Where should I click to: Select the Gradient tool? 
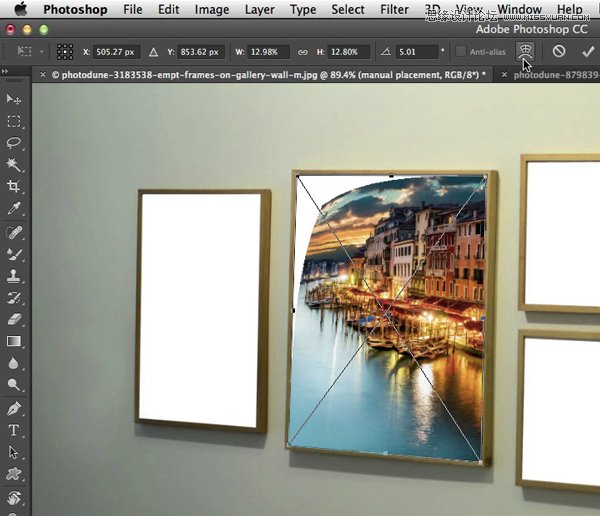(x=14, y=341)
